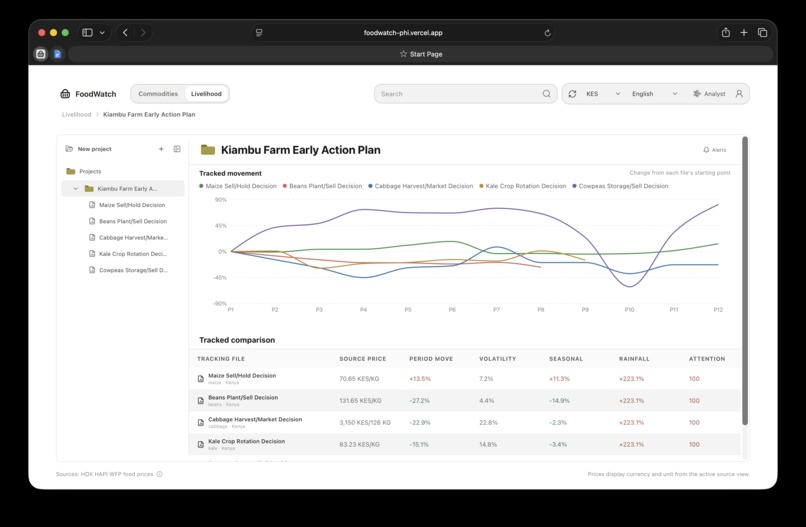Click the +13.5% period move value
Screen dimensions: 806x527
point(420,379)
